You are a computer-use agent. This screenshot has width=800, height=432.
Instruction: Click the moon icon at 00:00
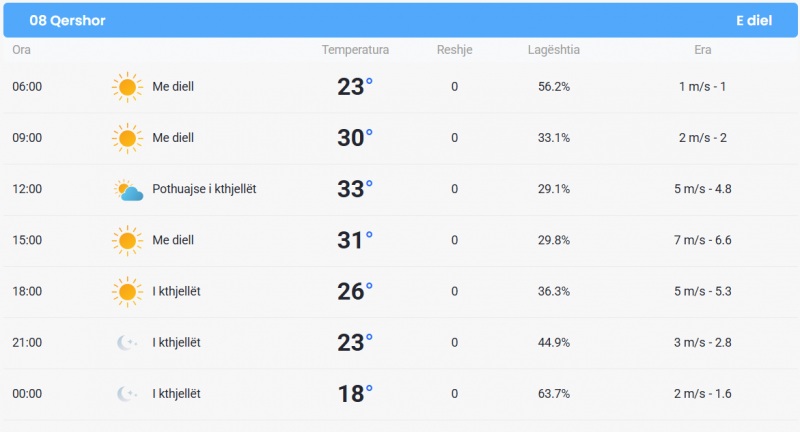[127, 394]
